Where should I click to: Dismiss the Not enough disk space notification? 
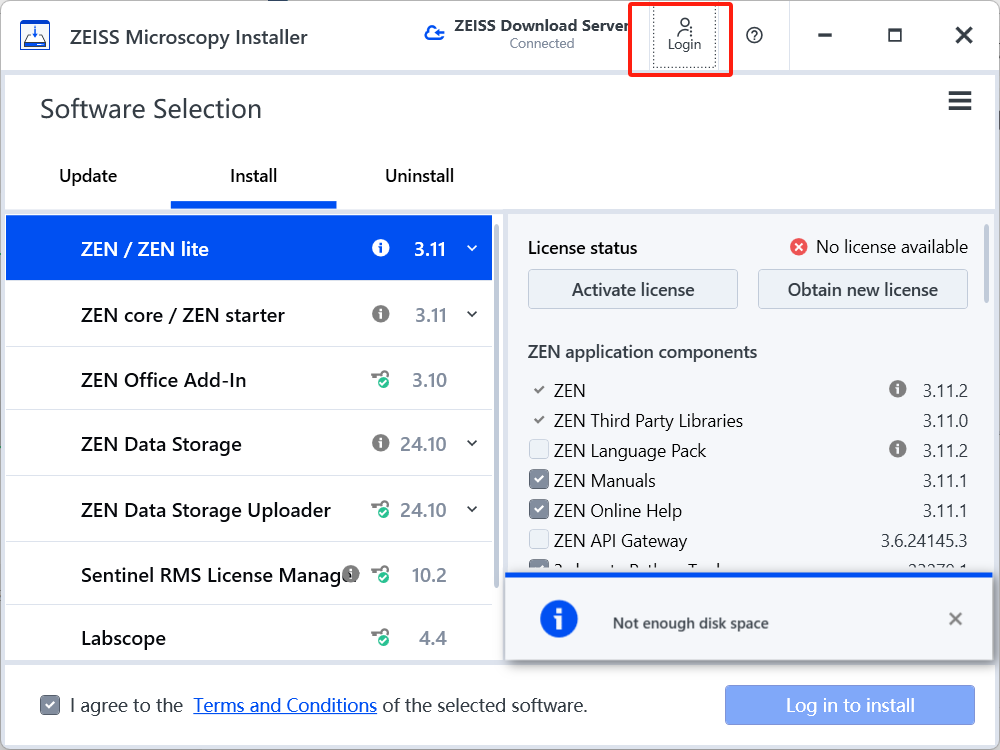point(955,619)
